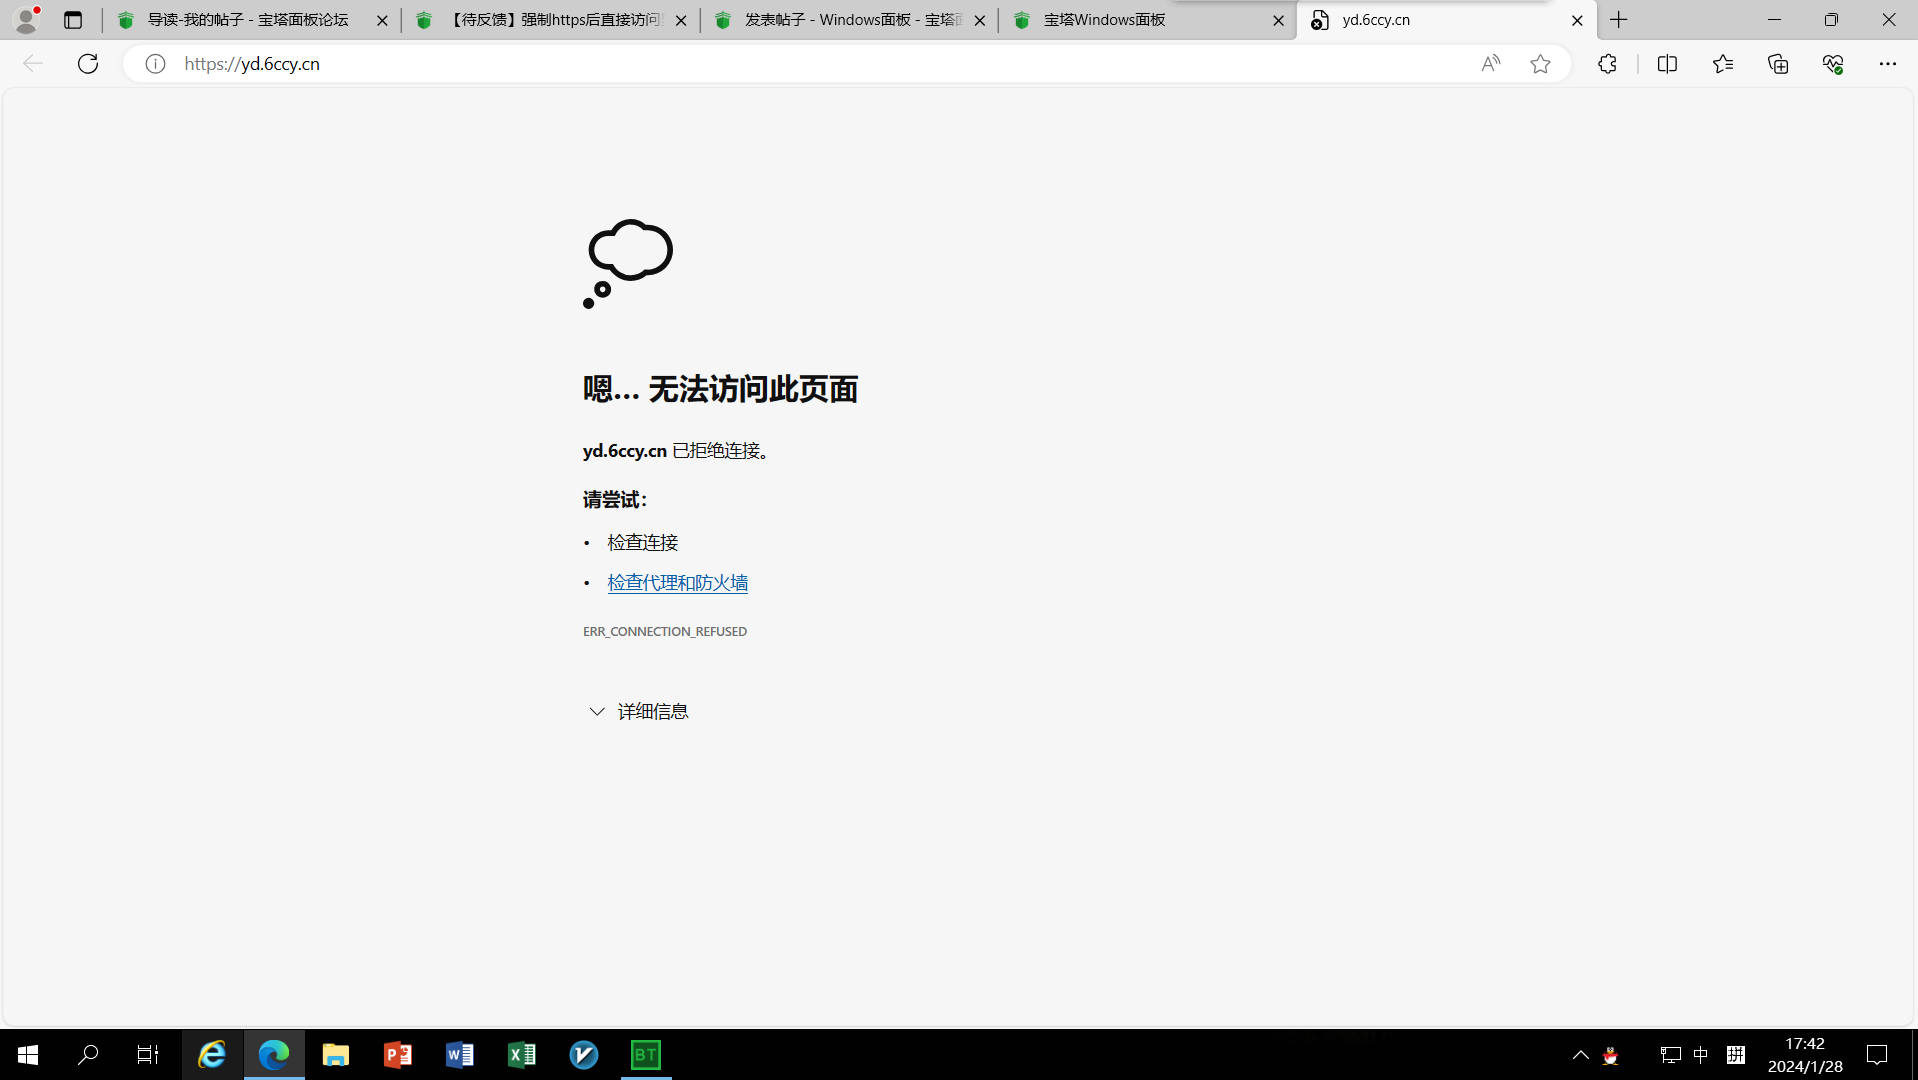The width and height of the screenshot is (1918, 1080).
Task: Select the yd.6ccy.cn tab
Action: click(x=1446, y=20)
